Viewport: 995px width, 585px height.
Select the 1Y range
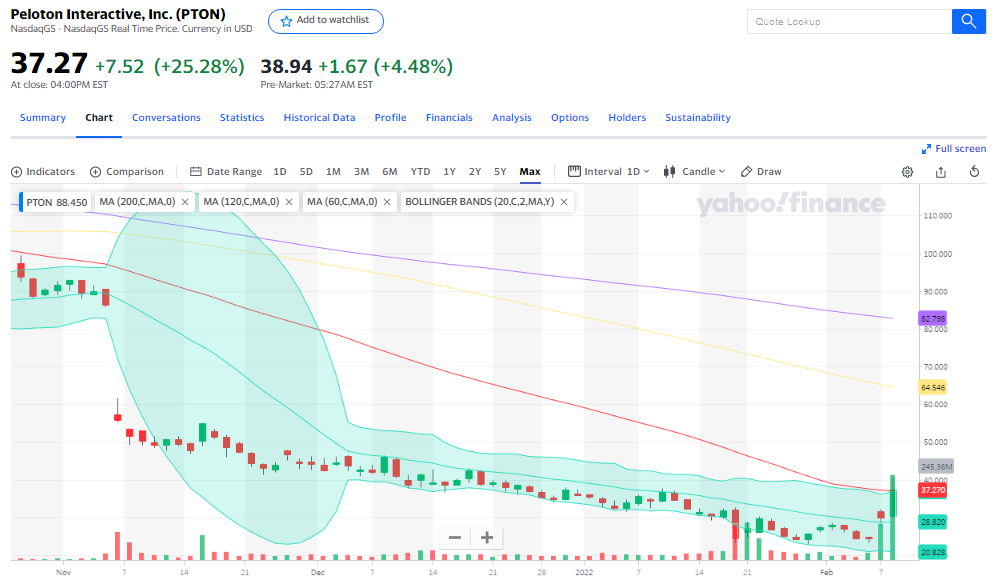[449, 171]
